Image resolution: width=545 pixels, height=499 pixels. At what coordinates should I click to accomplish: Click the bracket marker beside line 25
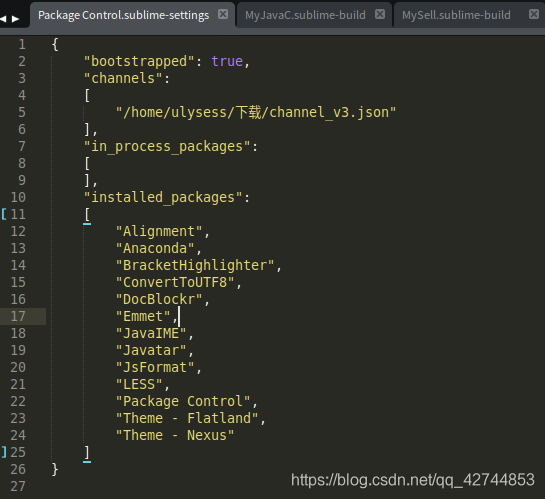4,452
